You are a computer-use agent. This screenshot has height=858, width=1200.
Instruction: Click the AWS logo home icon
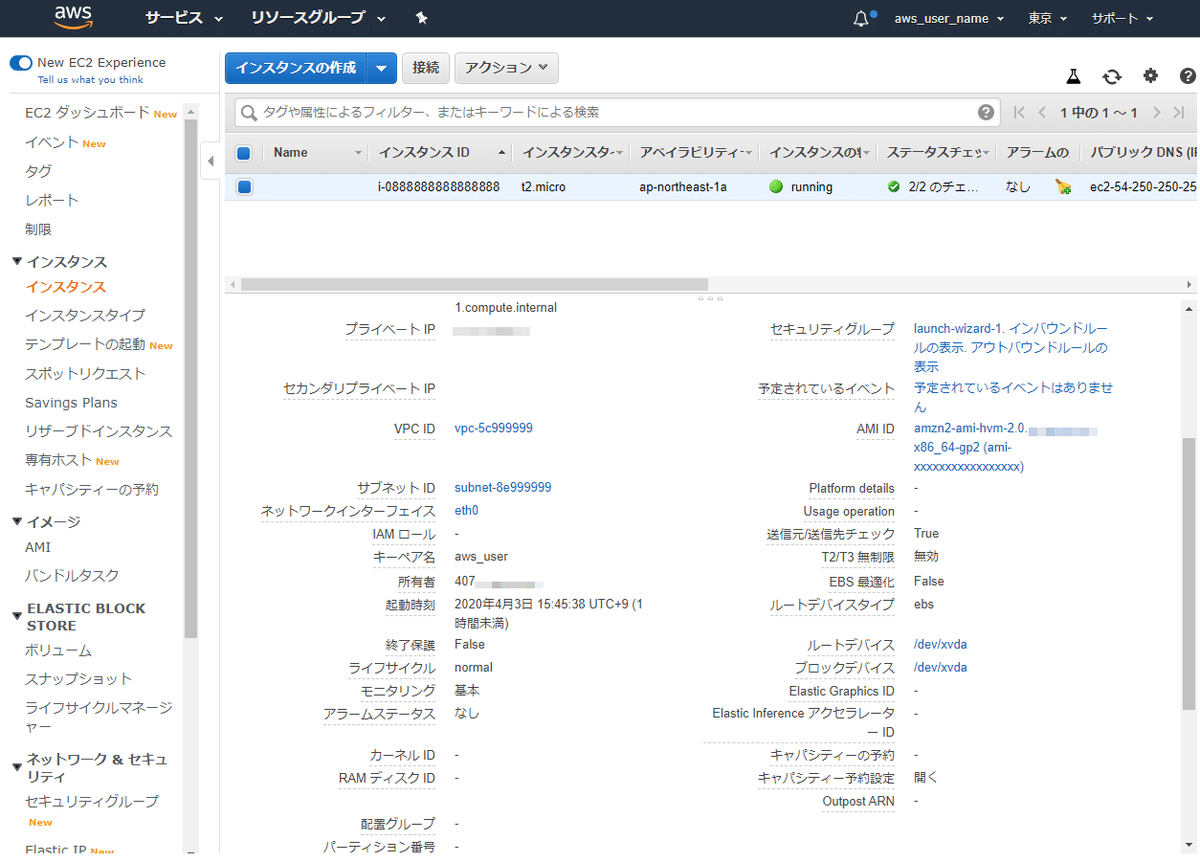point(73,17)
